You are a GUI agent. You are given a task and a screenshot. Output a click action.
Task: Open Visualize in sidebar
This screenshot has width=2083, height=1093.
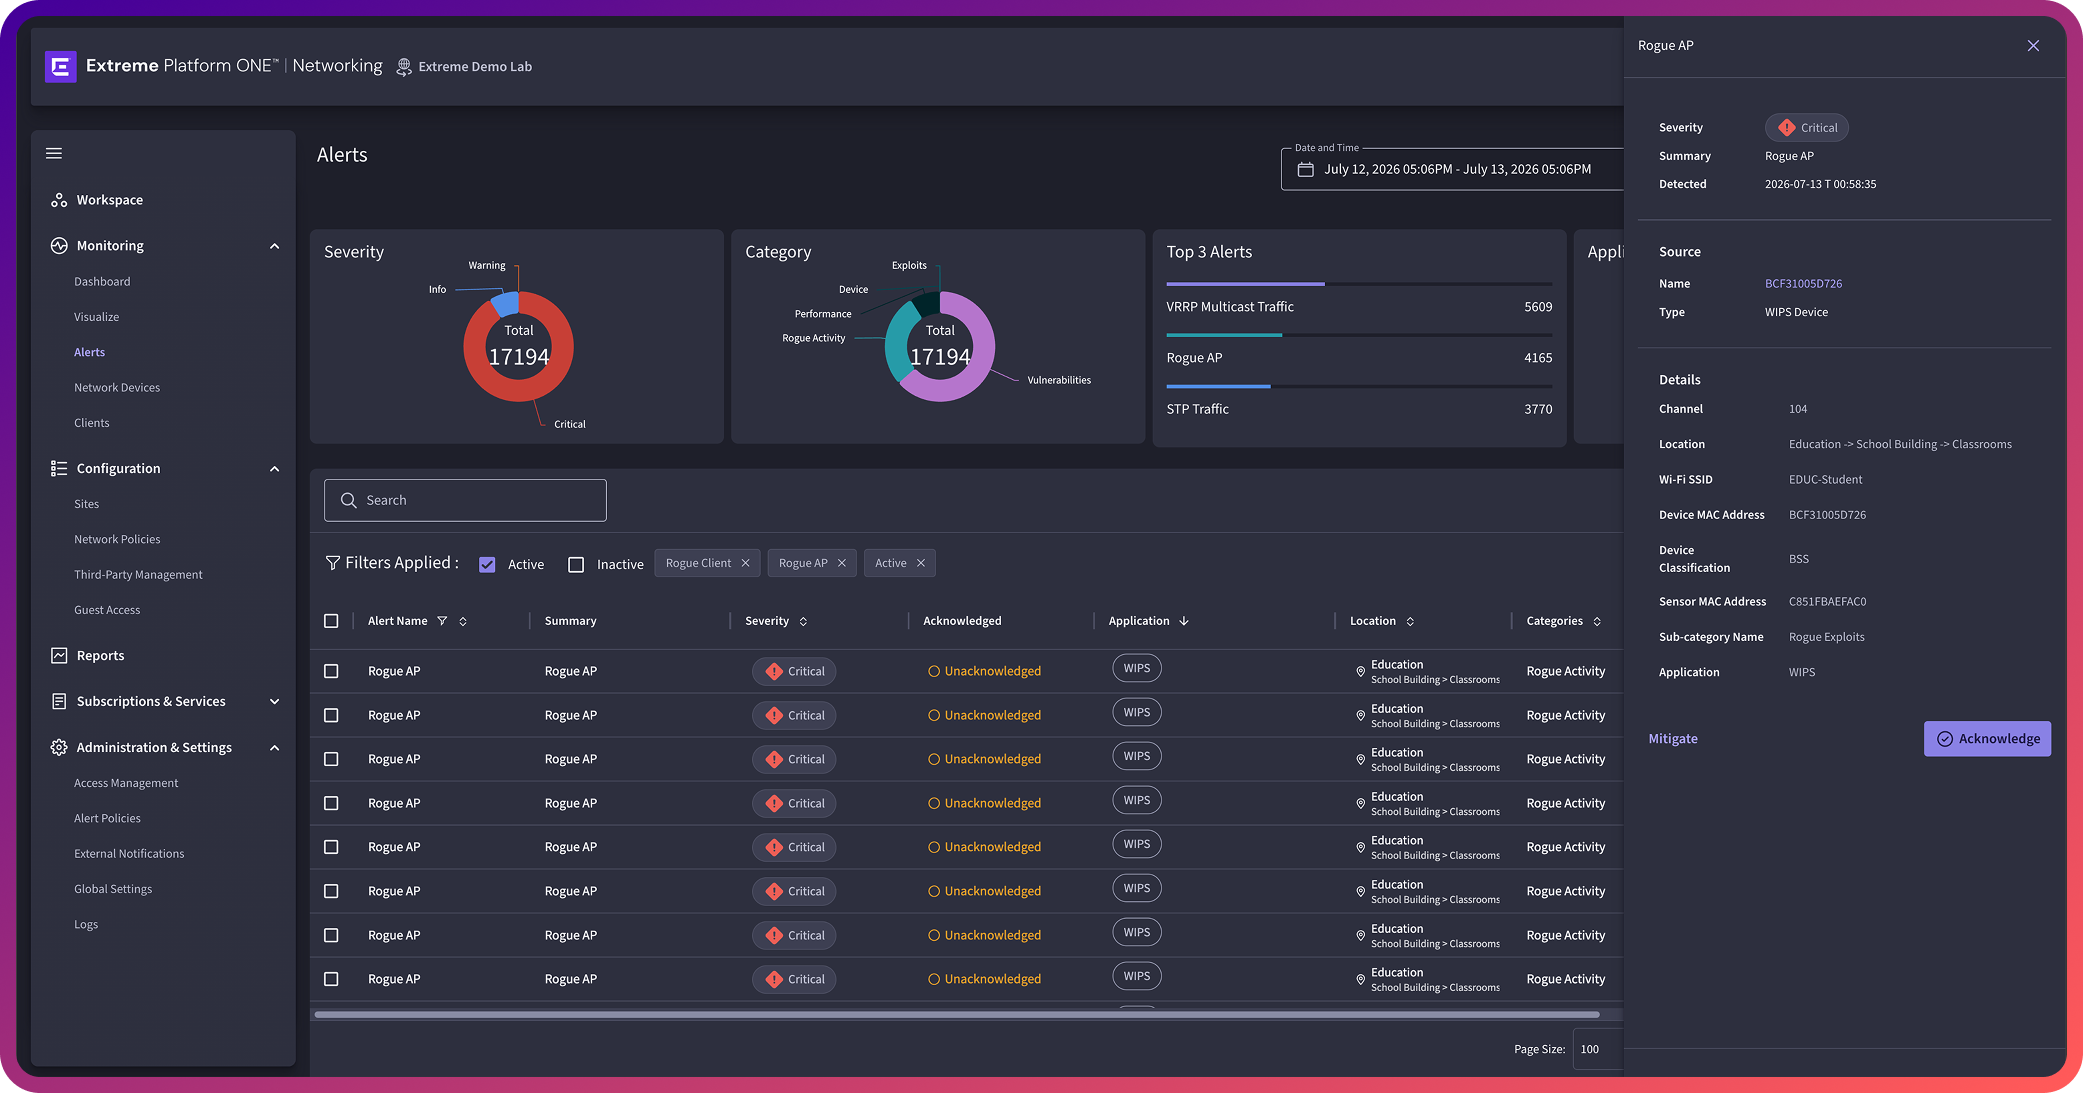96,317
